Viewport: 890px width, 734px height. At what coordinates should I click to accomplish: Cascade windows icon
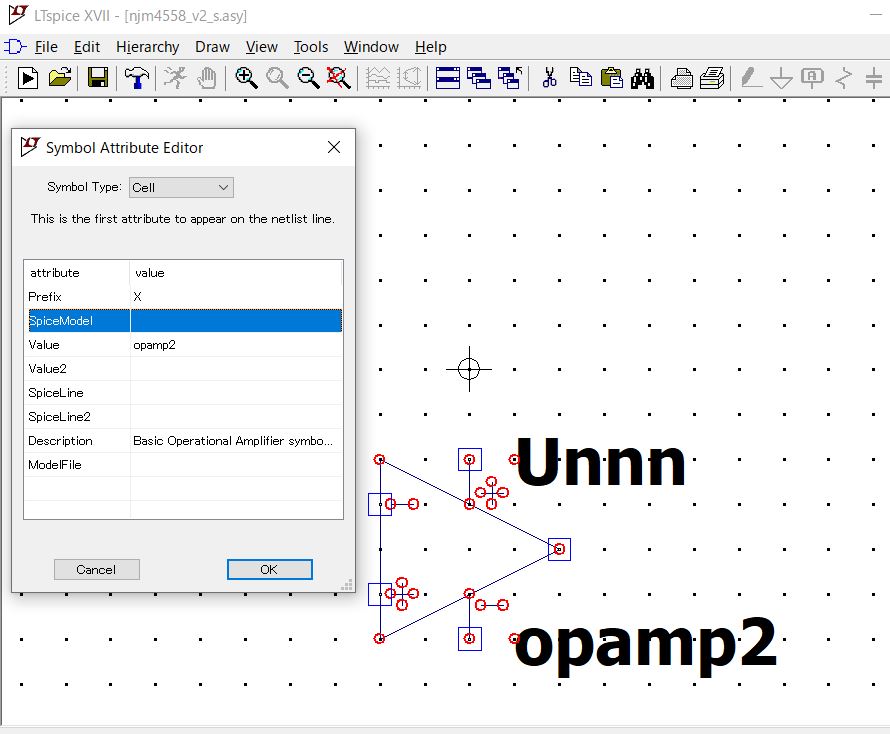[x=478, y=78]
